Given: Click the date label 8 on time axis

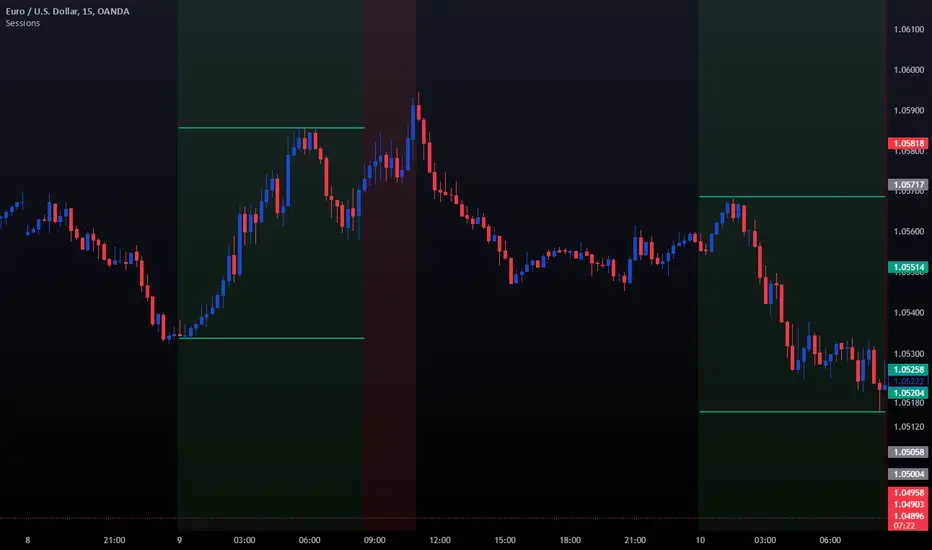Looking at the screenshot, I should [x=27, y=540].
